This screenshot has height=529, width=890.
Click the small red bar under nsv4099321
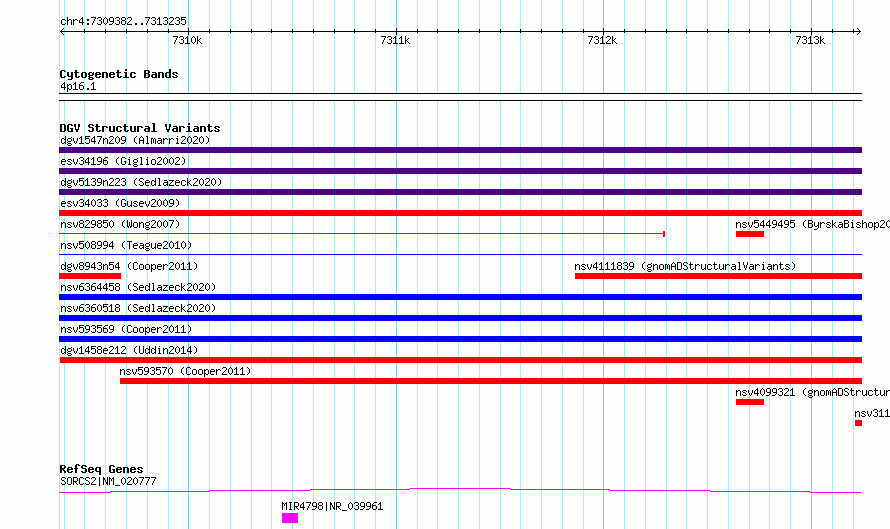(750, 402)
